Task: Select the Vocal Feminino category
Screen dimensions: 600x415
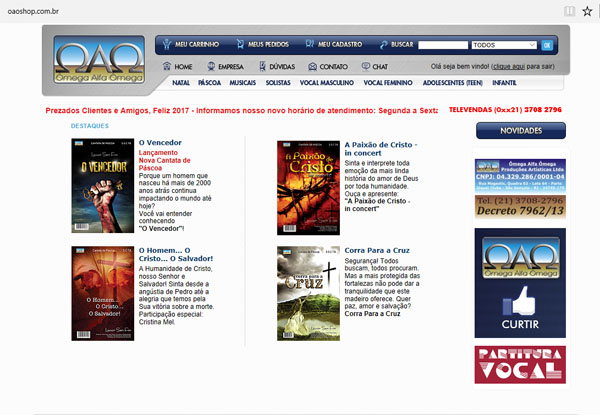Action: (388, 83)
